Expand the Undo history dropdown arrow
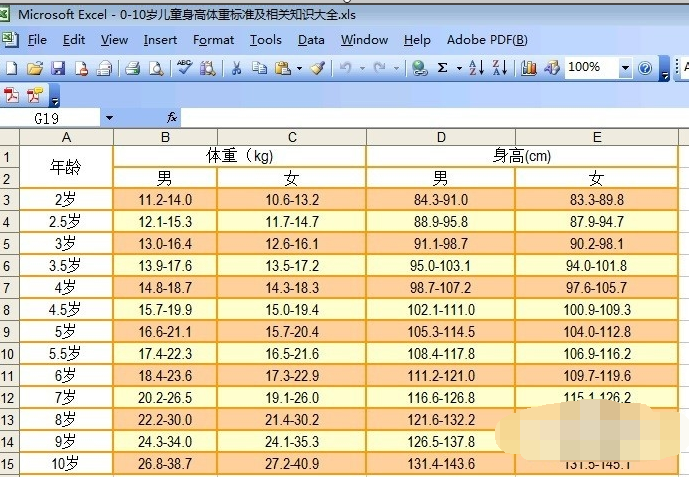Image resolution: width=689 pixels, height=477 pixels. (x=363, y=68)
